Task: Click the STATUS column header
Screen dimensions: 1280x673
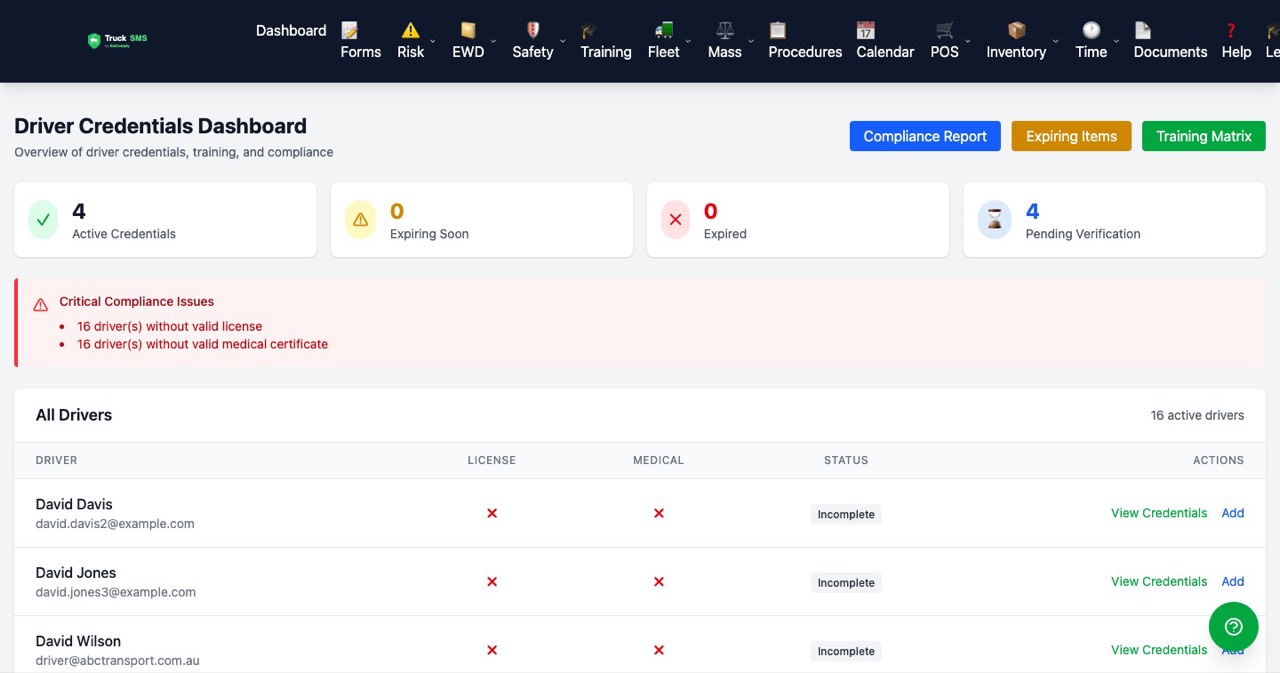Action: [846, 460]
